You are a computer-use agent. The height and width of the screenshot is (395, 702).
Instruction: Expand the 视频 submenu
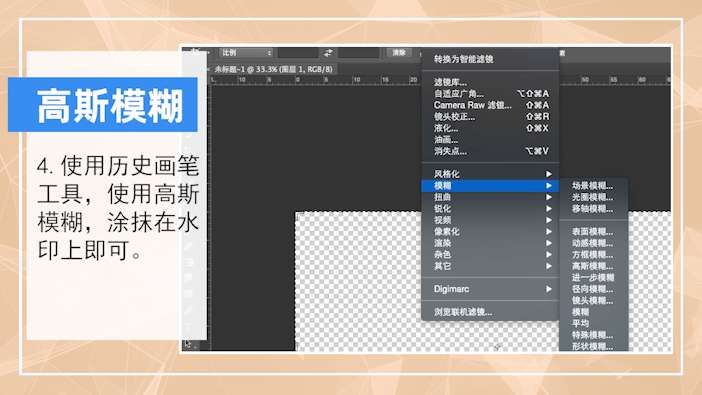(x=490, y=220)
